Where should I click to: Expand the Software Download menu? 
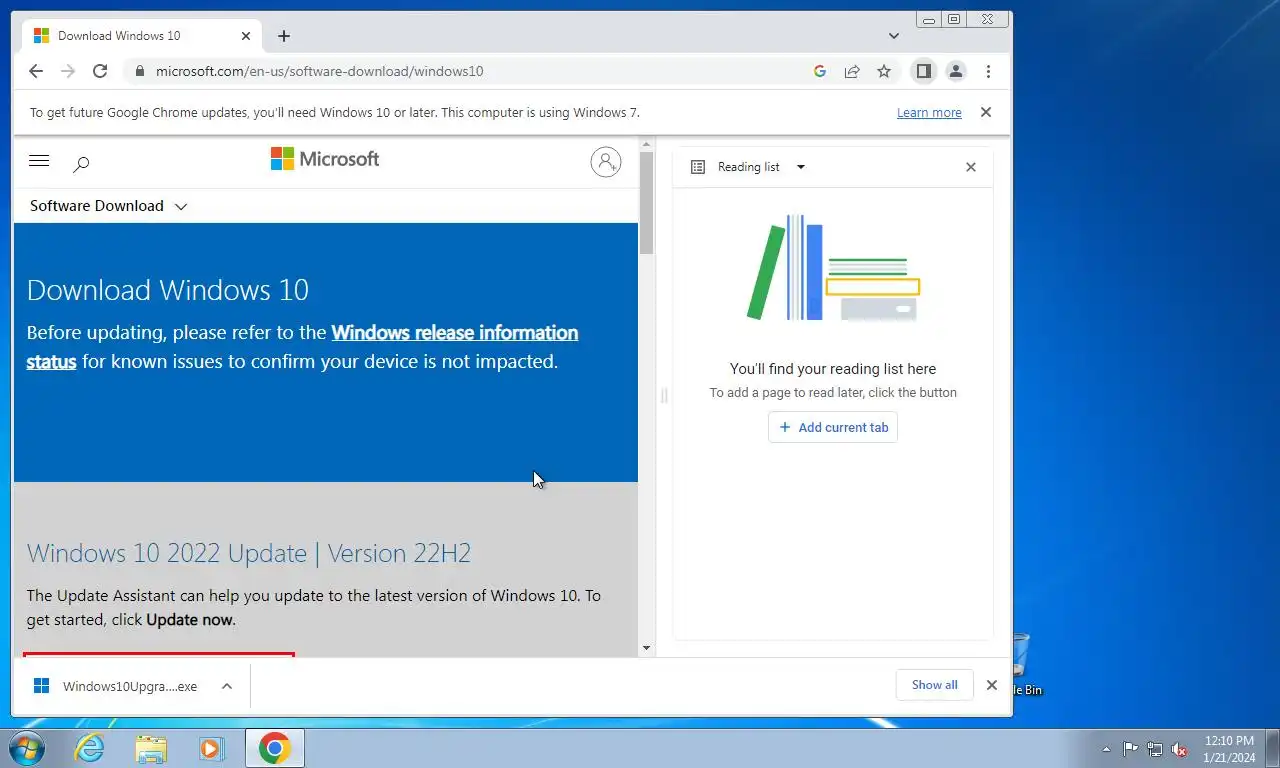[x=109, y=206]
